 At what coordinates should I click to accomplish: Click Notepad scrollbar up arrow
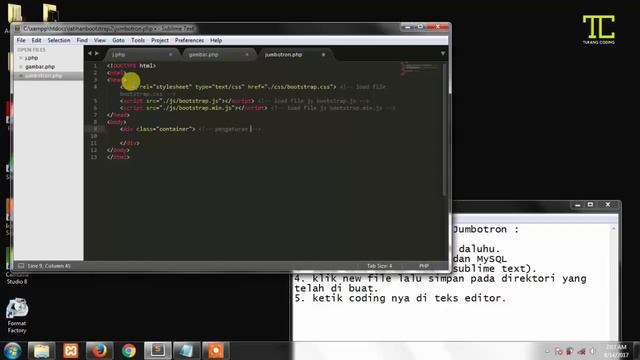coord(614,229)
